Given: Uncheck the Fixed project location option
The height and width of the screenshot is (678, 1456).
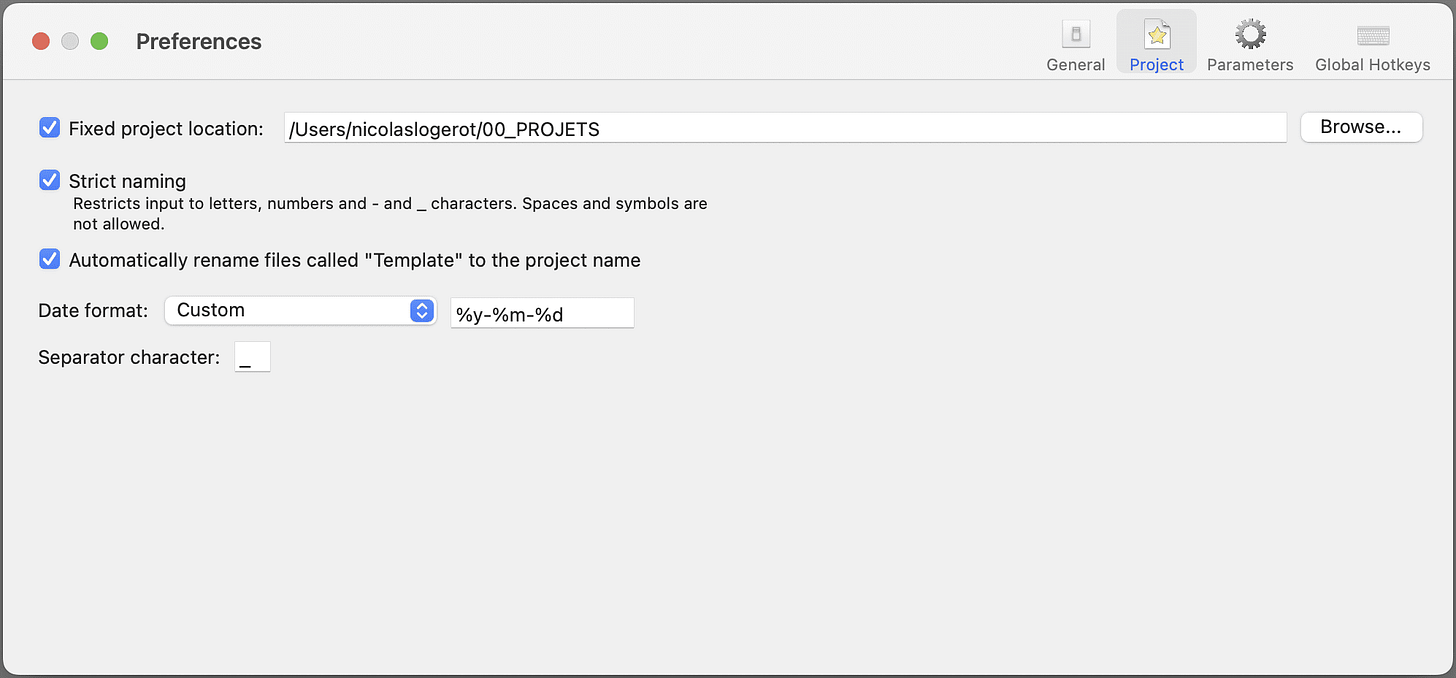Looking at the screenshot, I should 50,128.
